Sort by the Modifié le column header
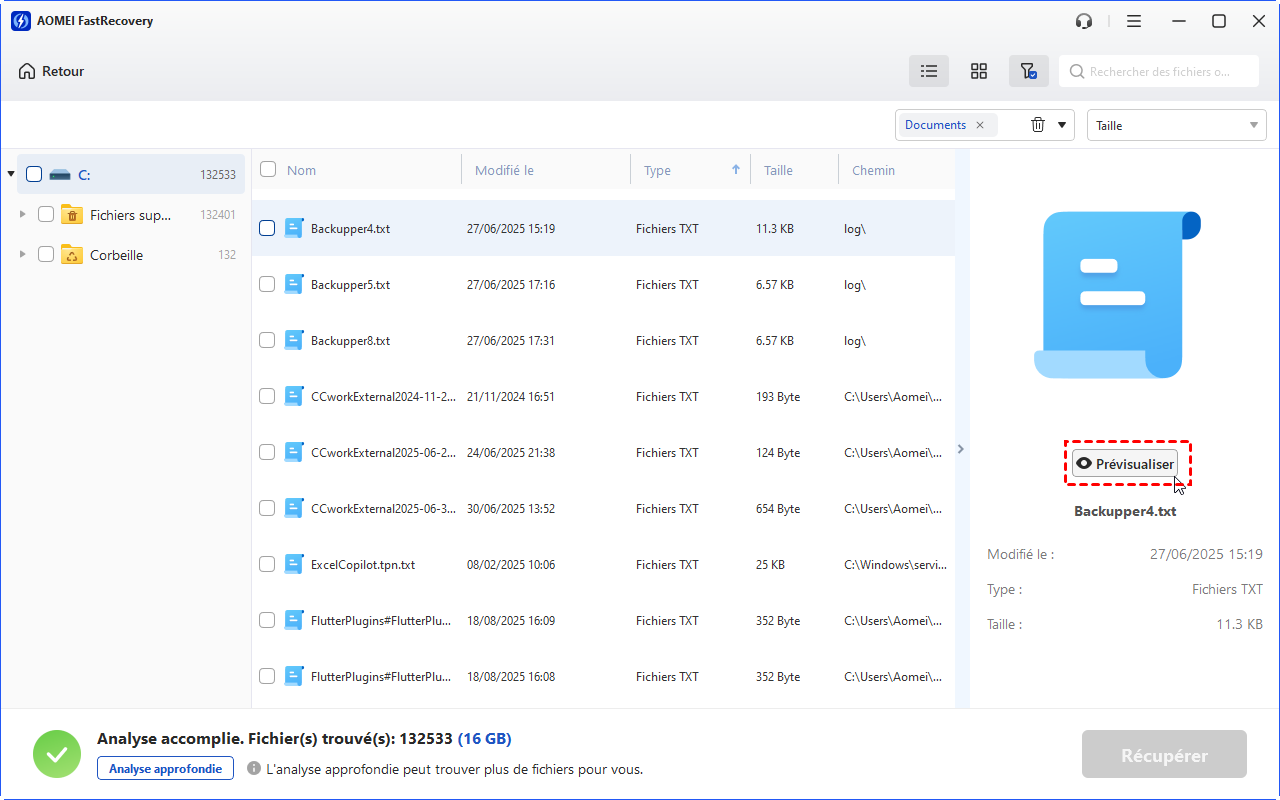1280x800 pixels. tap(504, 170)
